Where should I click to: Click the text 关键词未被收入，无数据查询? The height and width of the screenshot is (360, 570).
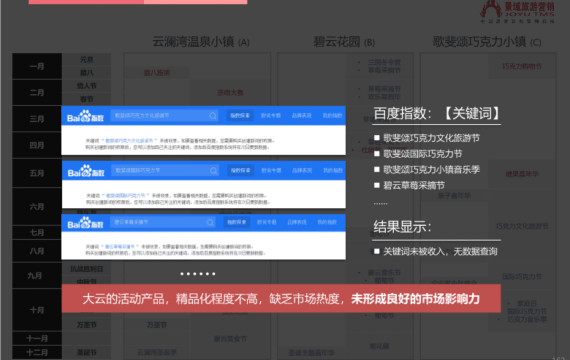(x=440, y=251)
